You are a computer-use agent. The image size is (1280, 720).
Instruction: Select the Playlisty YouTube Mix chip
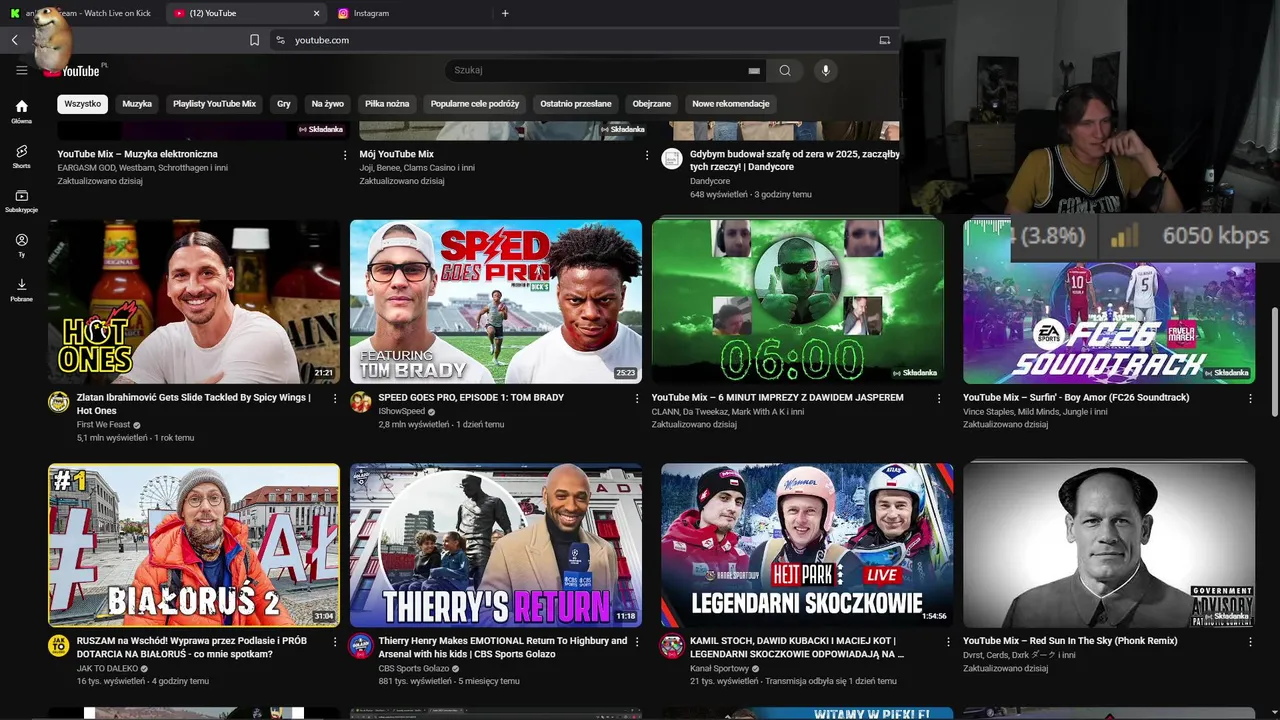click(x=215, y=104)
